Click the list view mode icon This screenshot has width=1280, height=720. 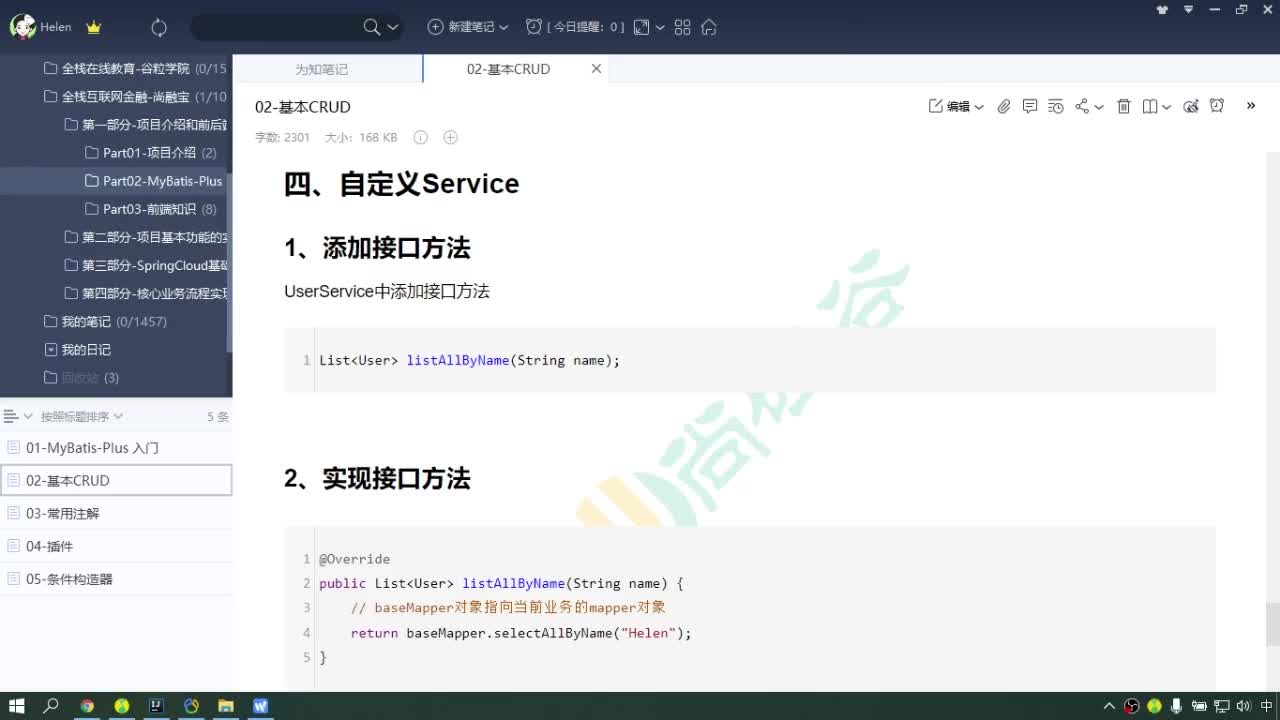tap(11, 416)
